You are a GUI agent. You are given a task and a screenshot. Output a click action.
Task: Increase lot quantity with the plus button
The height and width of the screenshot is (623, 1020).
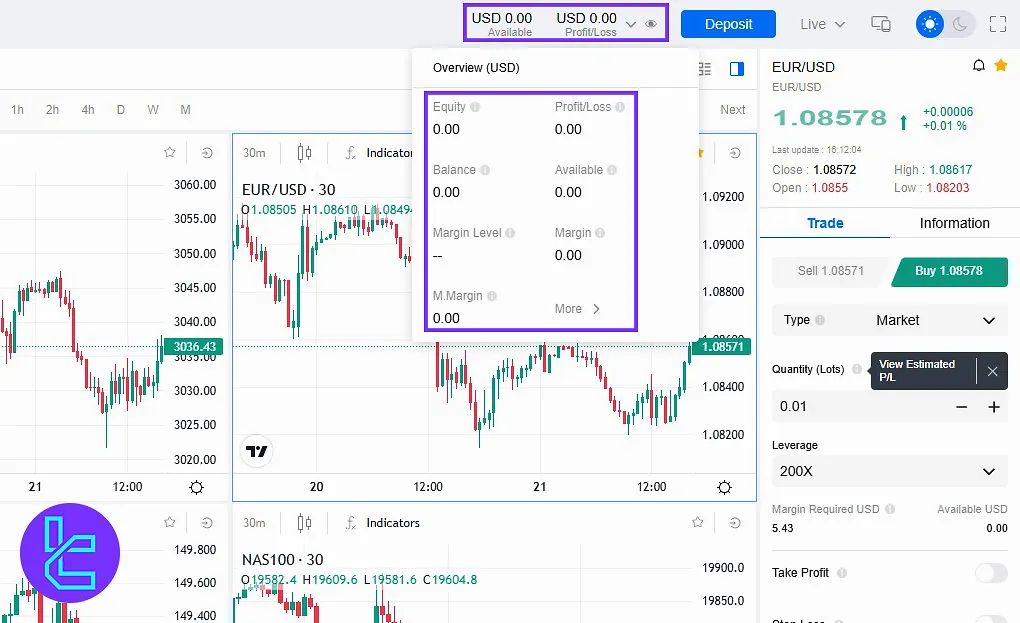click(994, 407)
